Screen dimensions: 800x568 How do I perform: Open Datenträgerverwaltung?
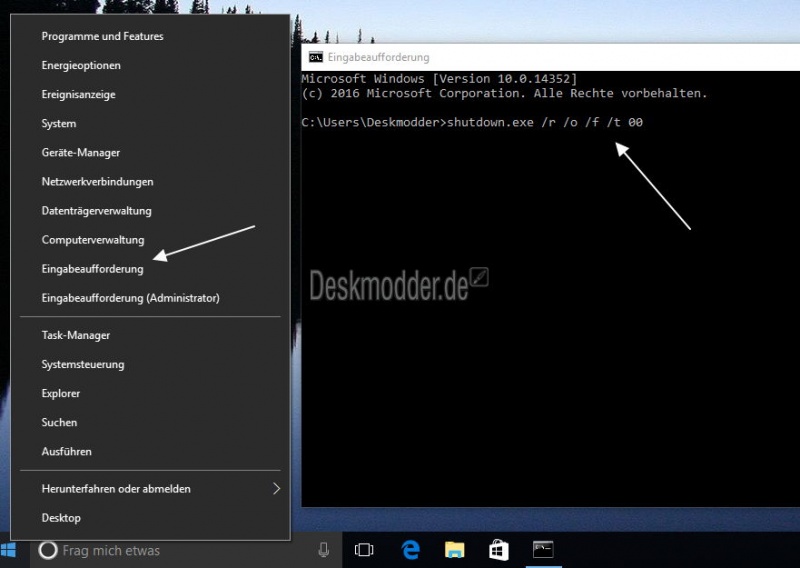[151, 211]
